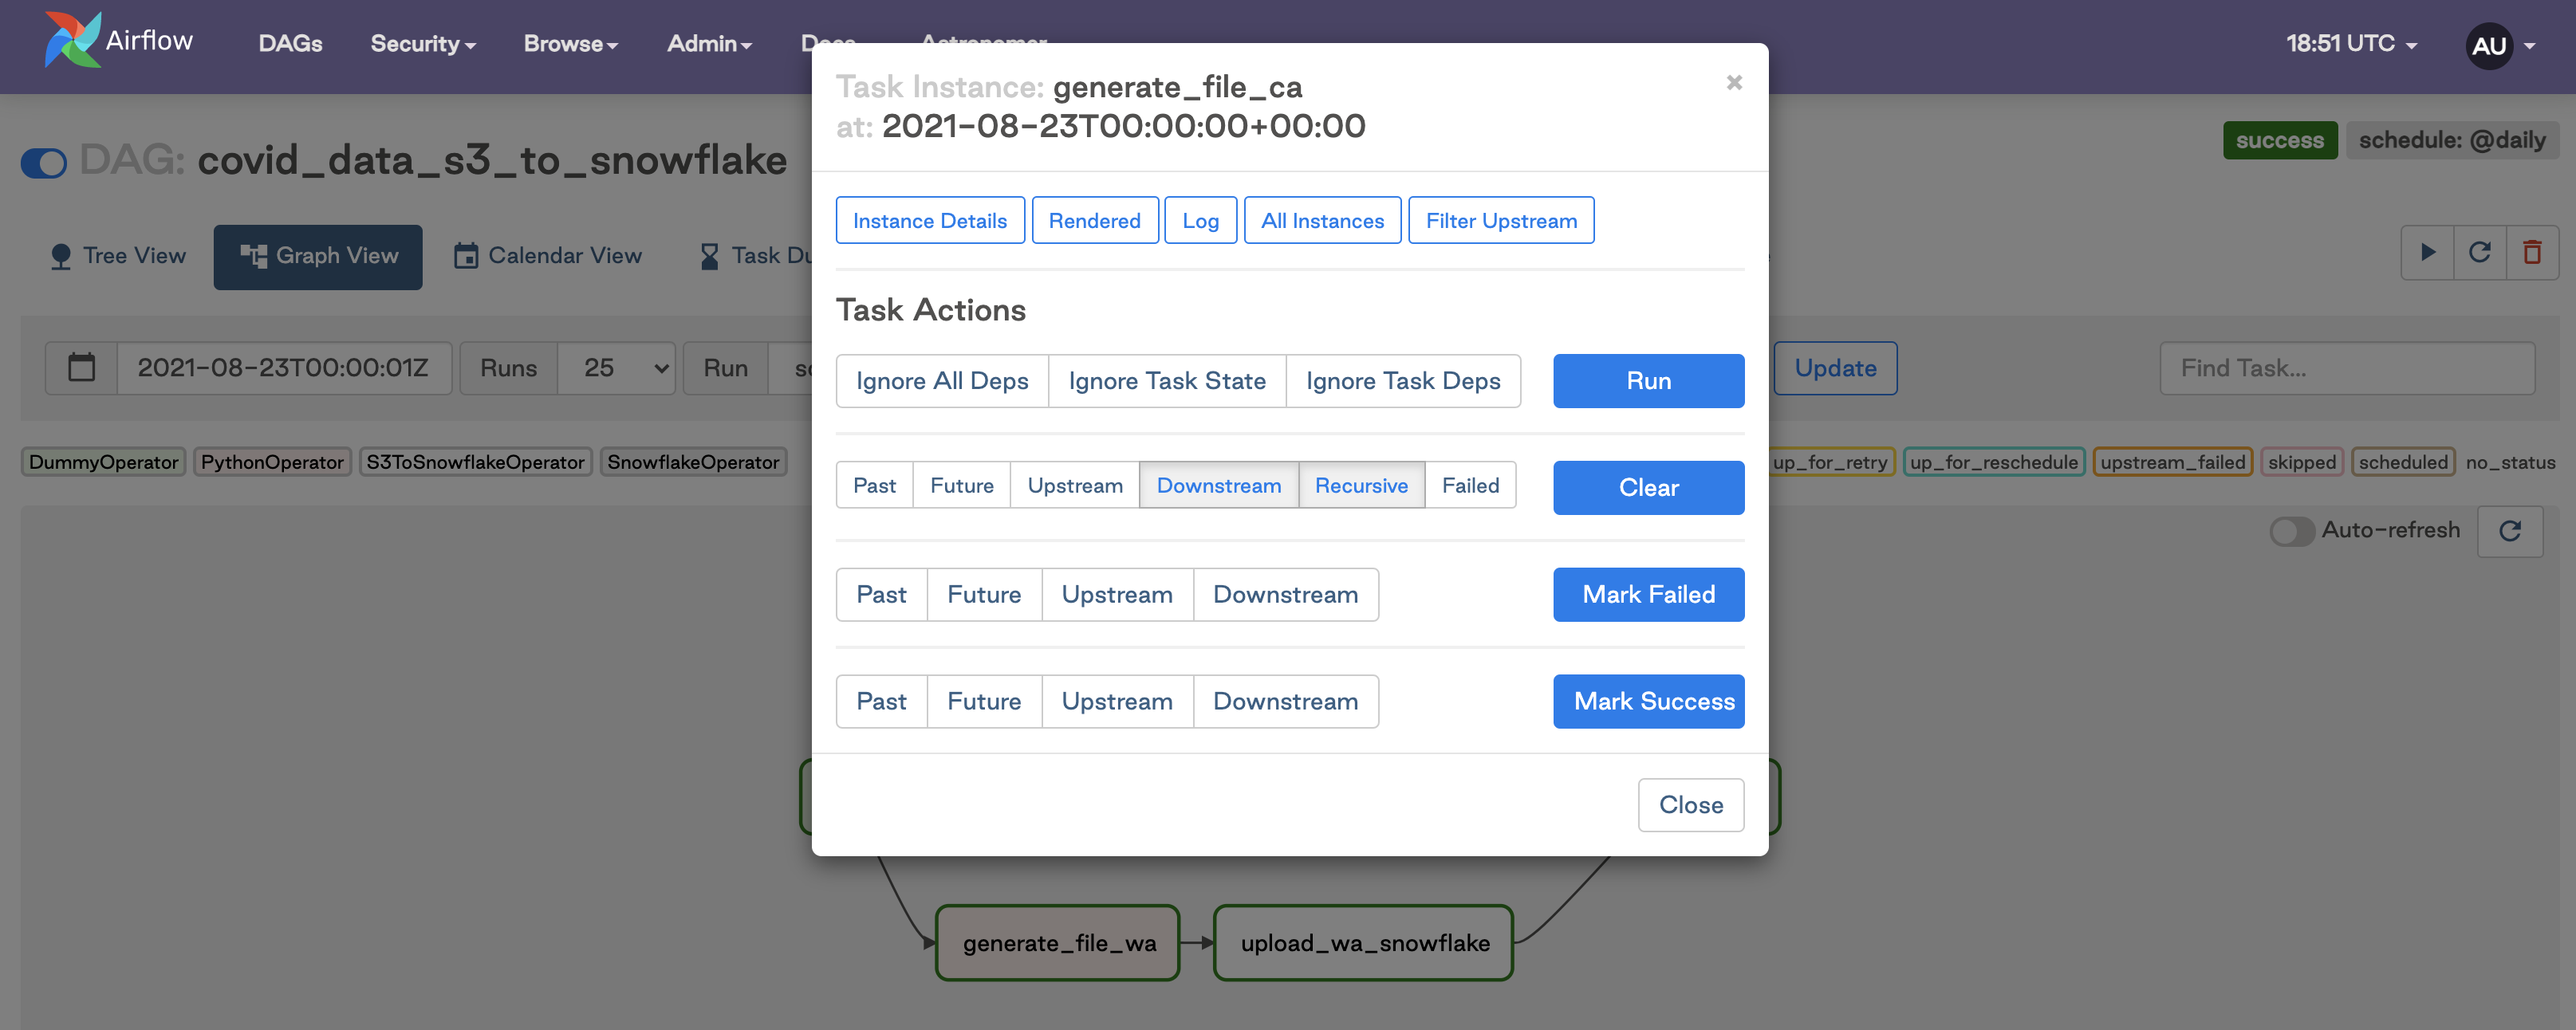Click the Mark Failed button

coord(1648,595)
